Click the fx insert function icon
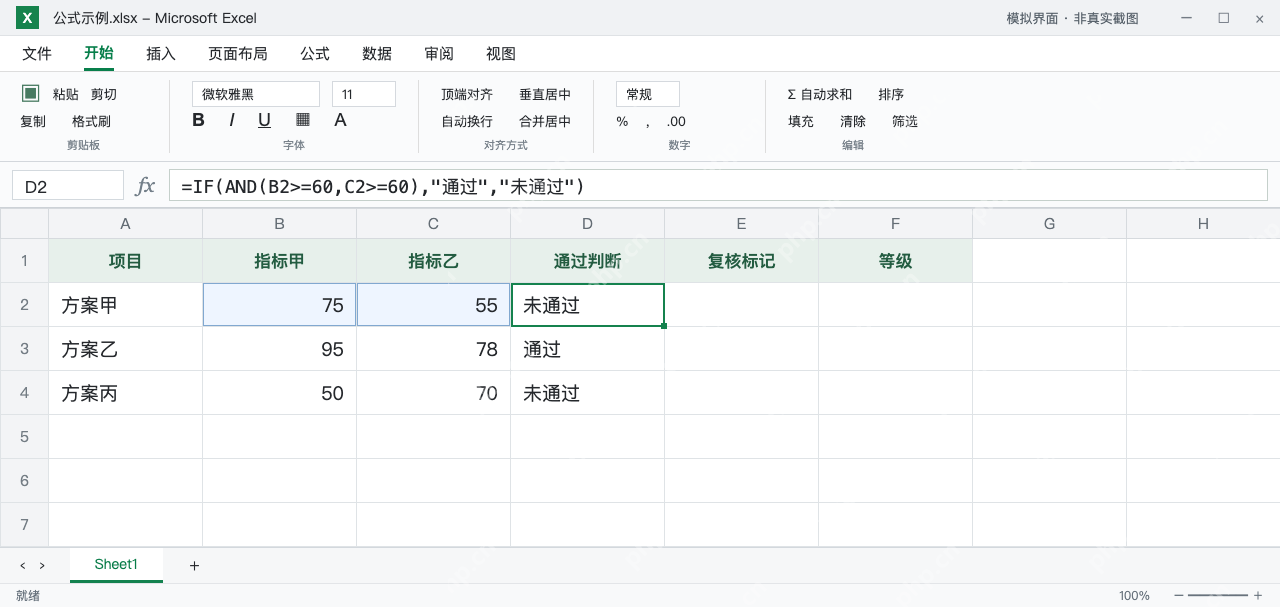The height and width of the screenshot is (608, 1280). tap(145, 185)
